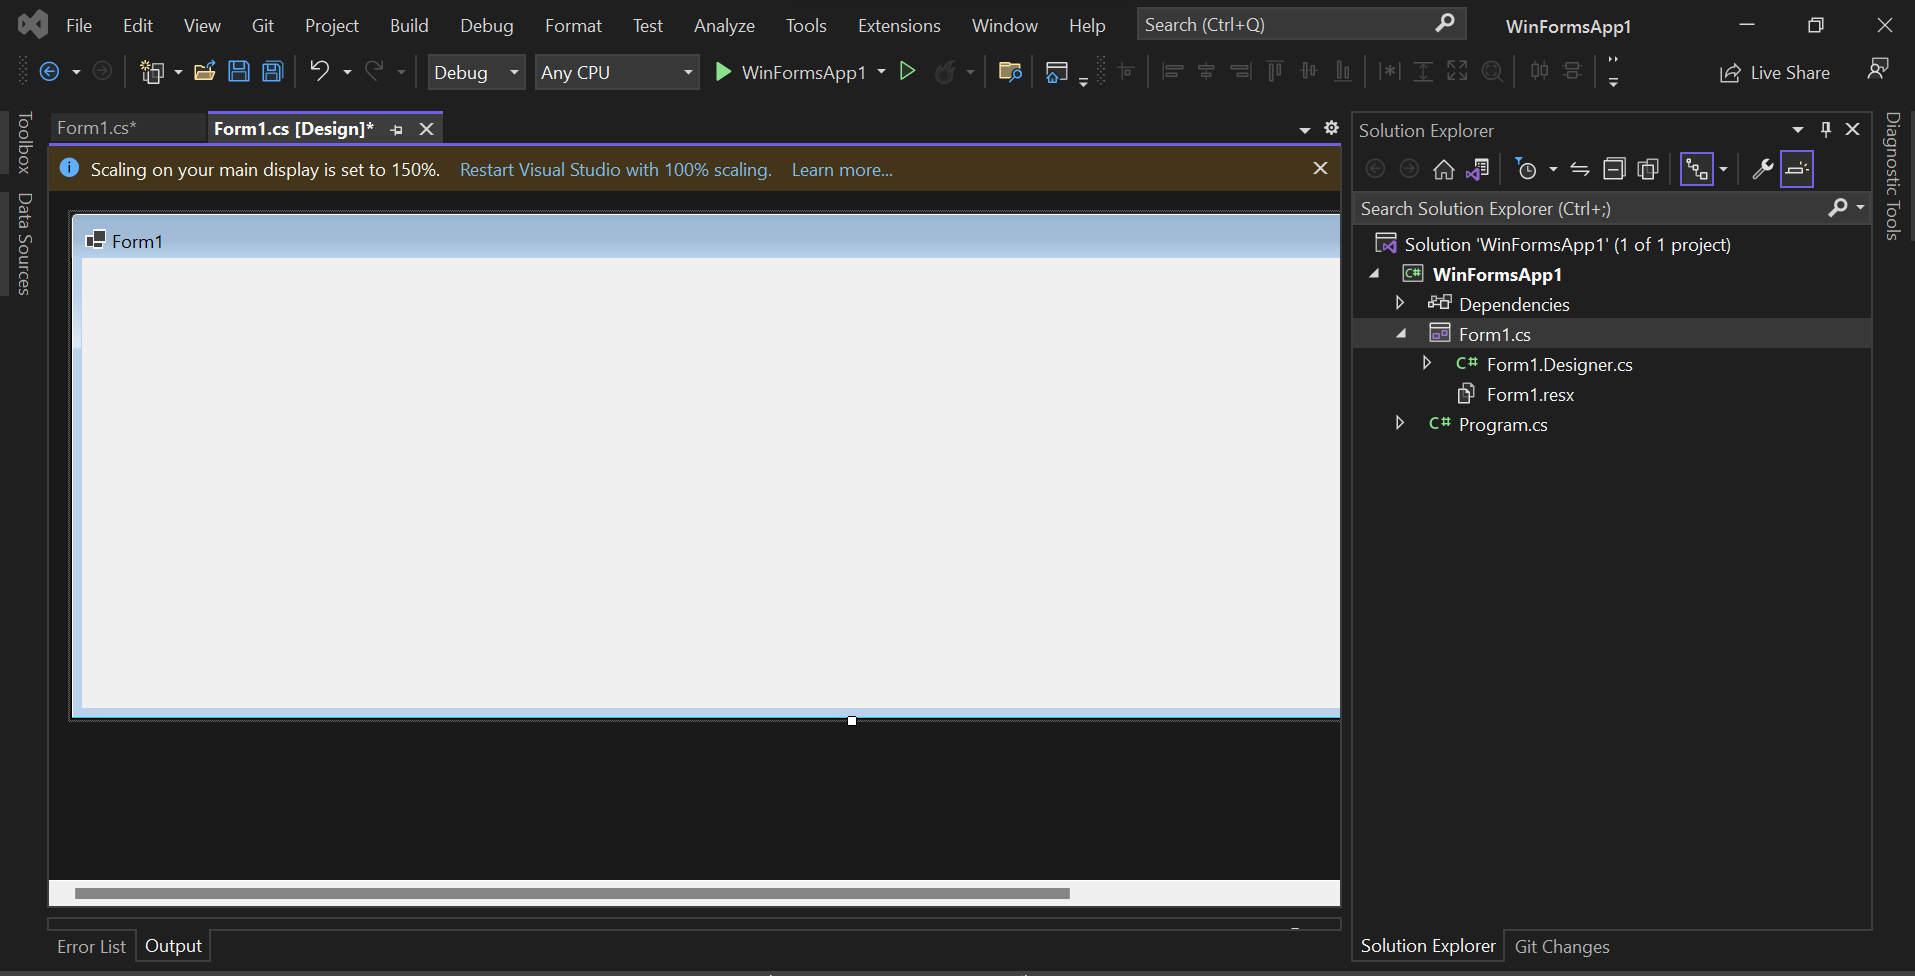Open the Navigate Backward dropdown arrow
The image size is (1915, 976).
(x=76, y=72)
